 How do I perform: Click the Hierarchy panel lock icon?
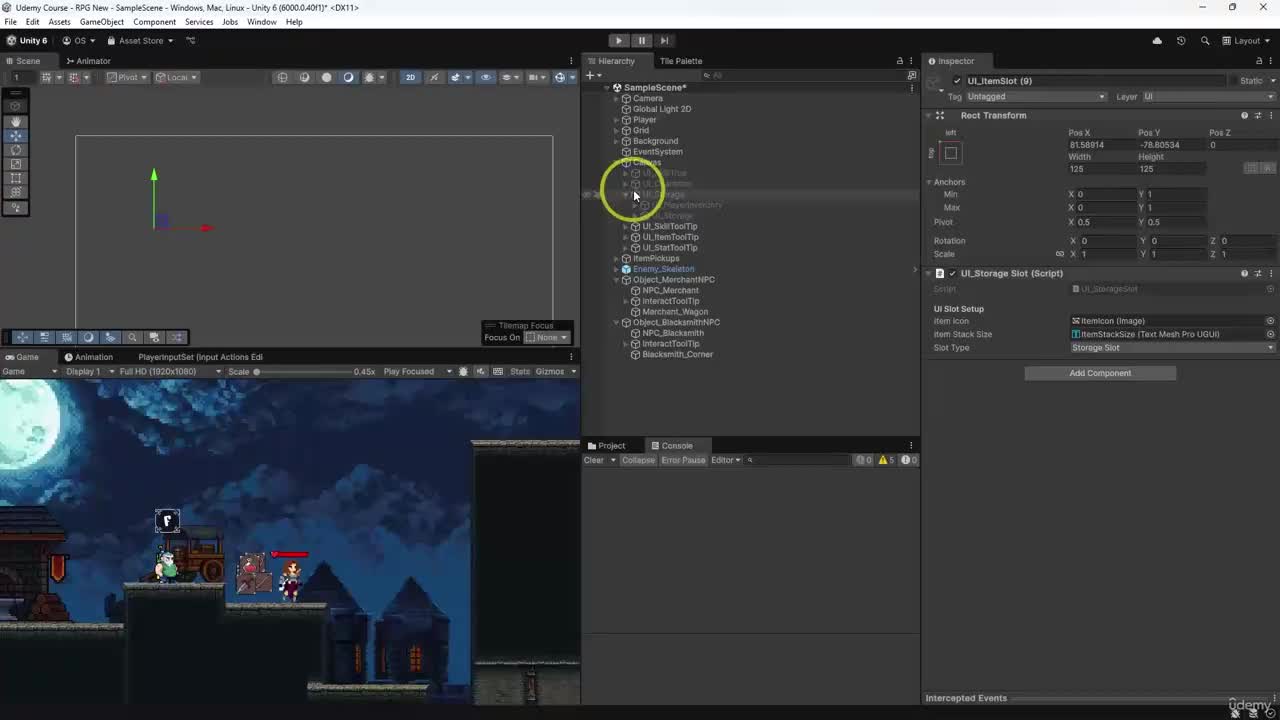point(899,61)
